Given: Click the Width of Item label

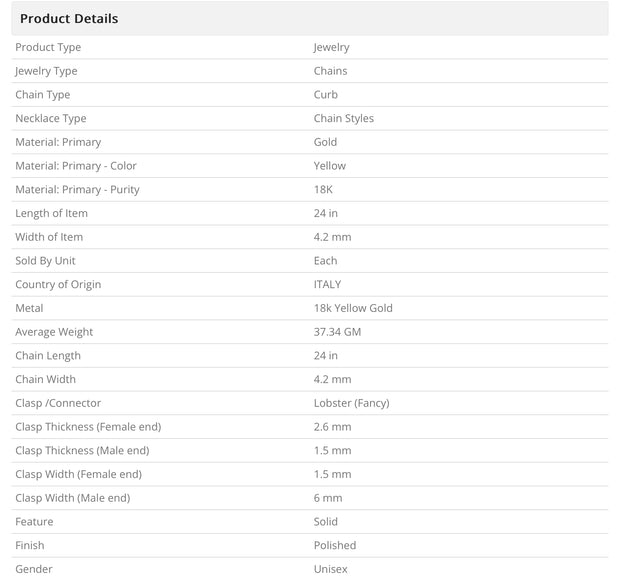Looking at the screenshot, I should pos(49,237).
